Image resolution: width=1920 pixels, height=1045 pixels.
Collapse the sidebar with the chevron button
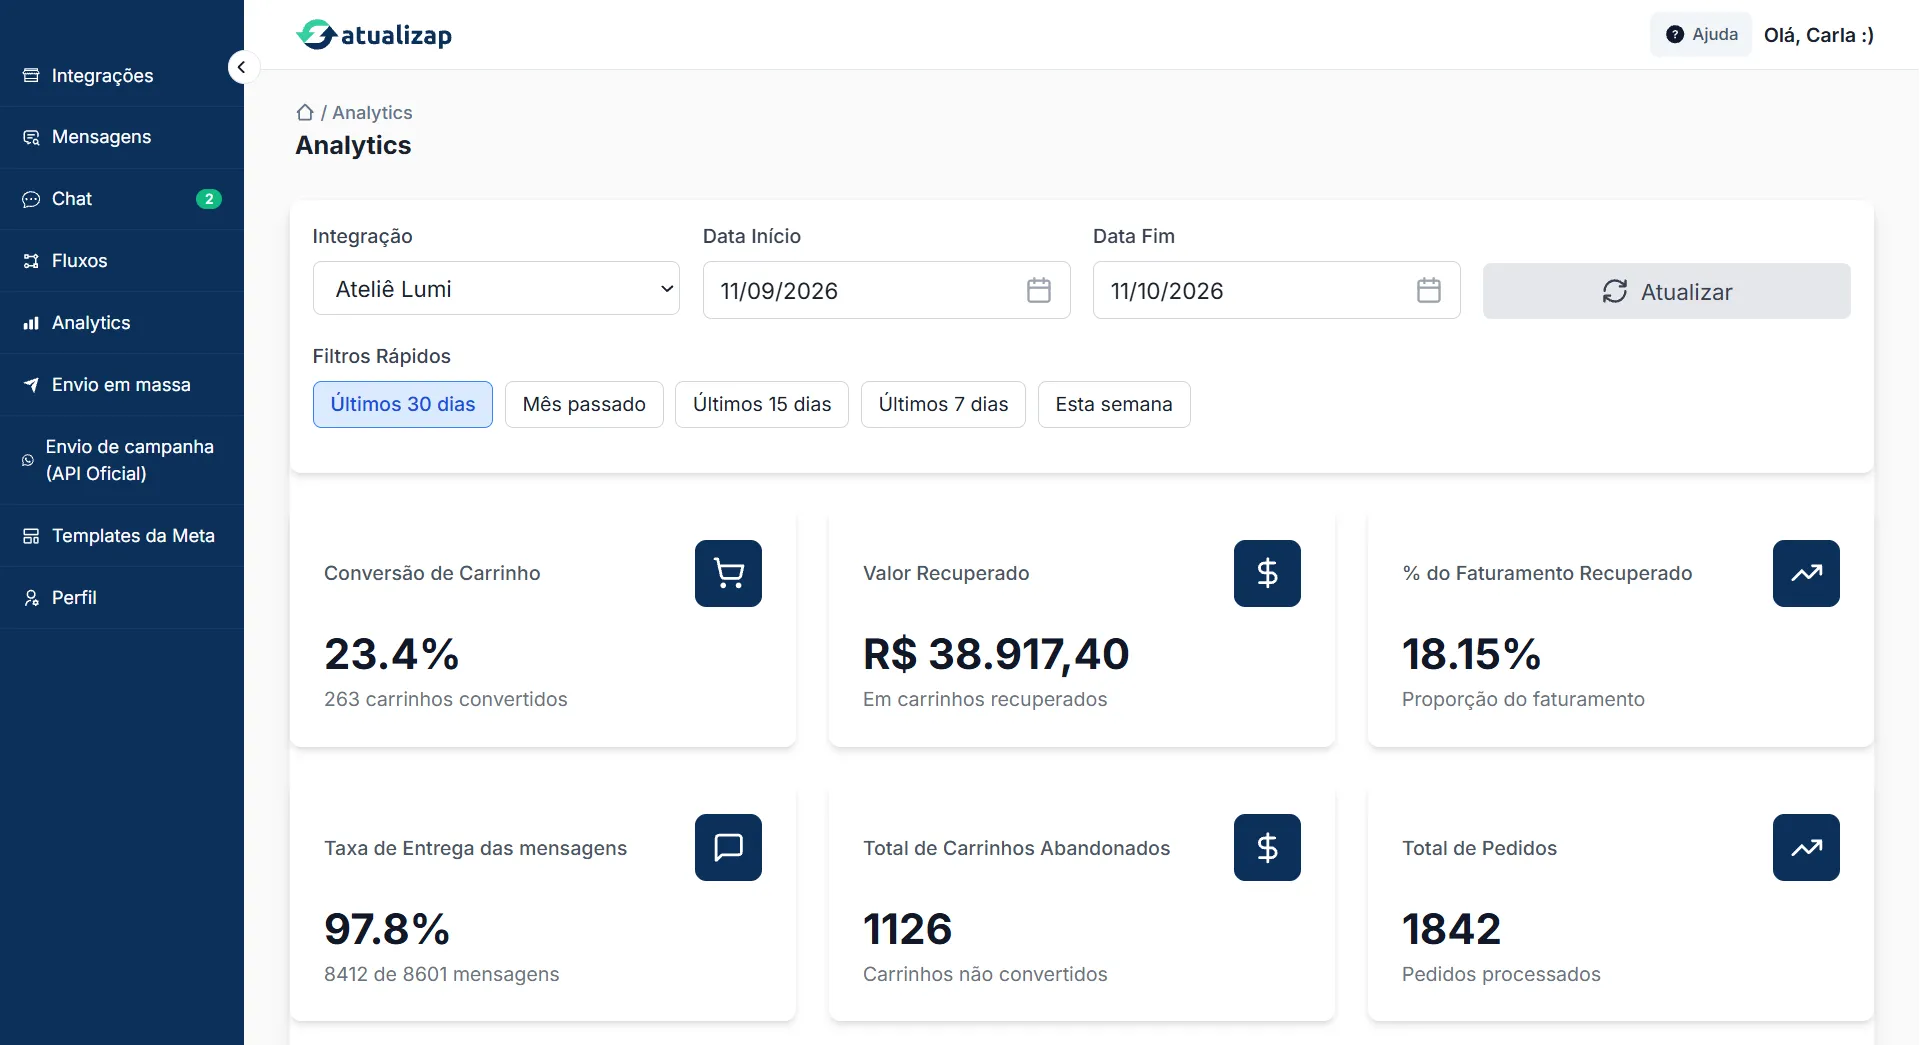coord(241,67)
